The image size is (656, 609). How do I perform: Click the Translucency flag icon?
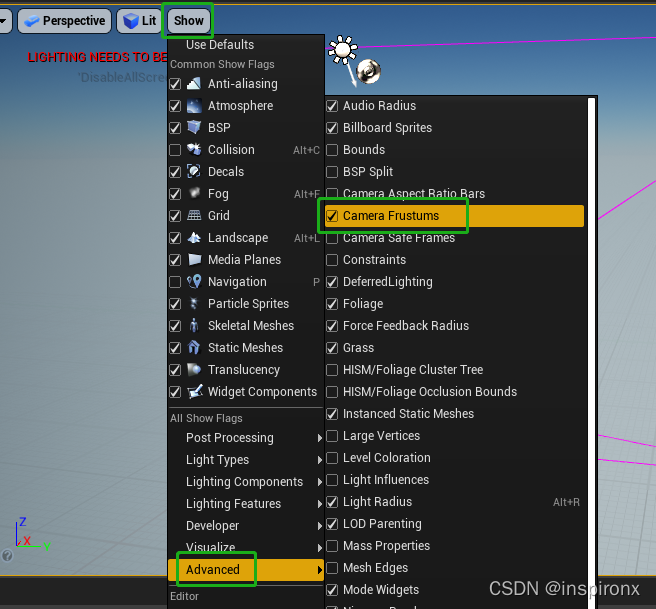[x=194, y=370]
